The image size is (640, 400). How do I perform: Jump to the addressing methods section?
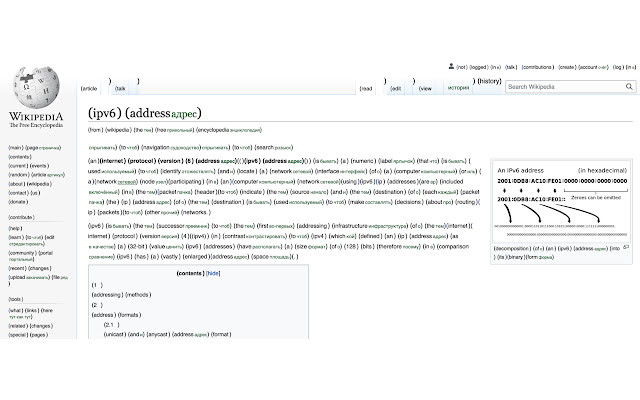click(x=121, y=295)
